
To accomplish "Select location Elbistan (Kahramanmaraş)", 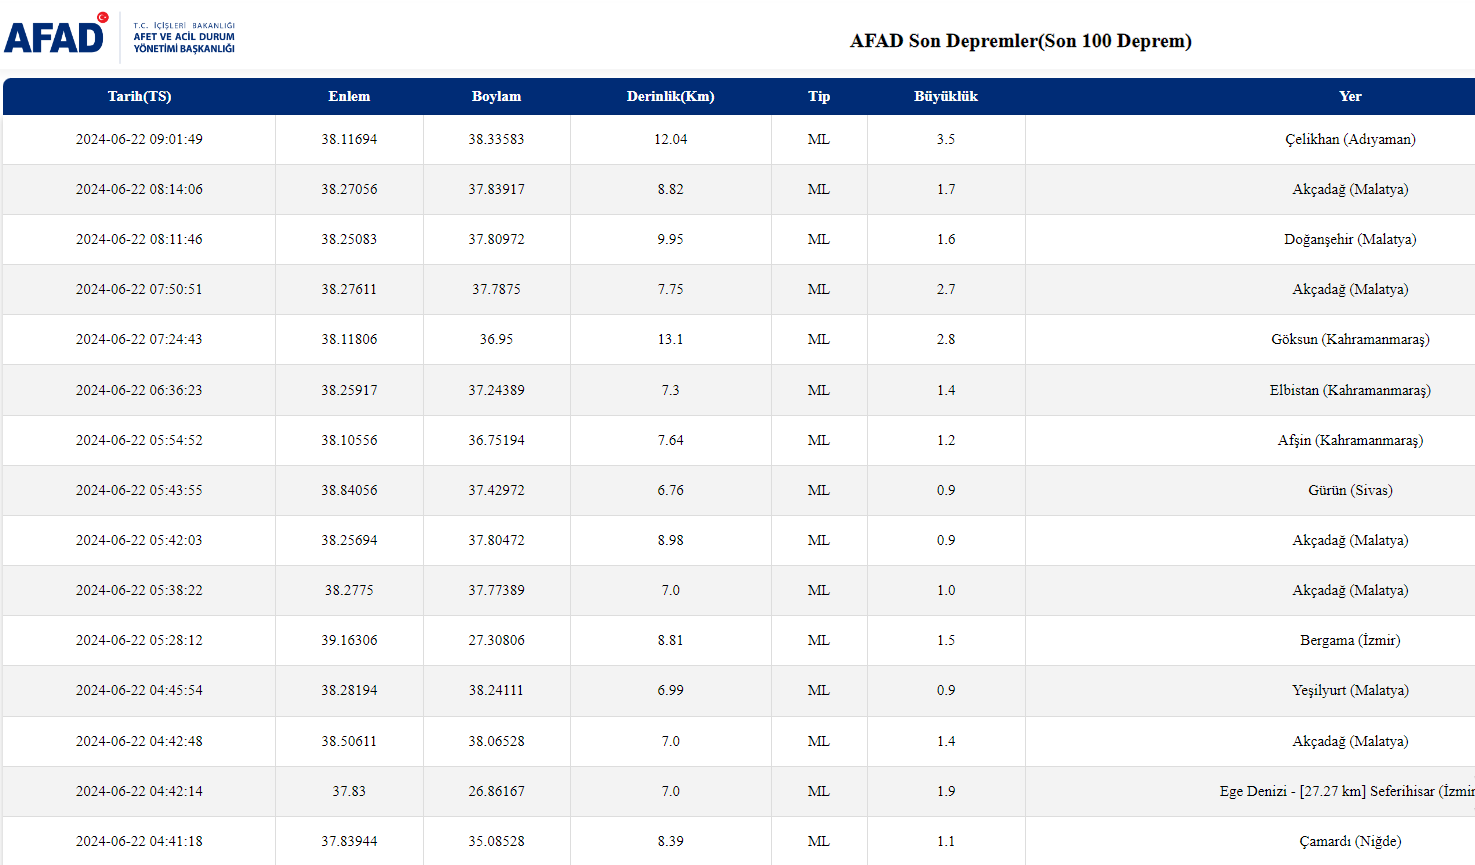I will coord(1350,390).
